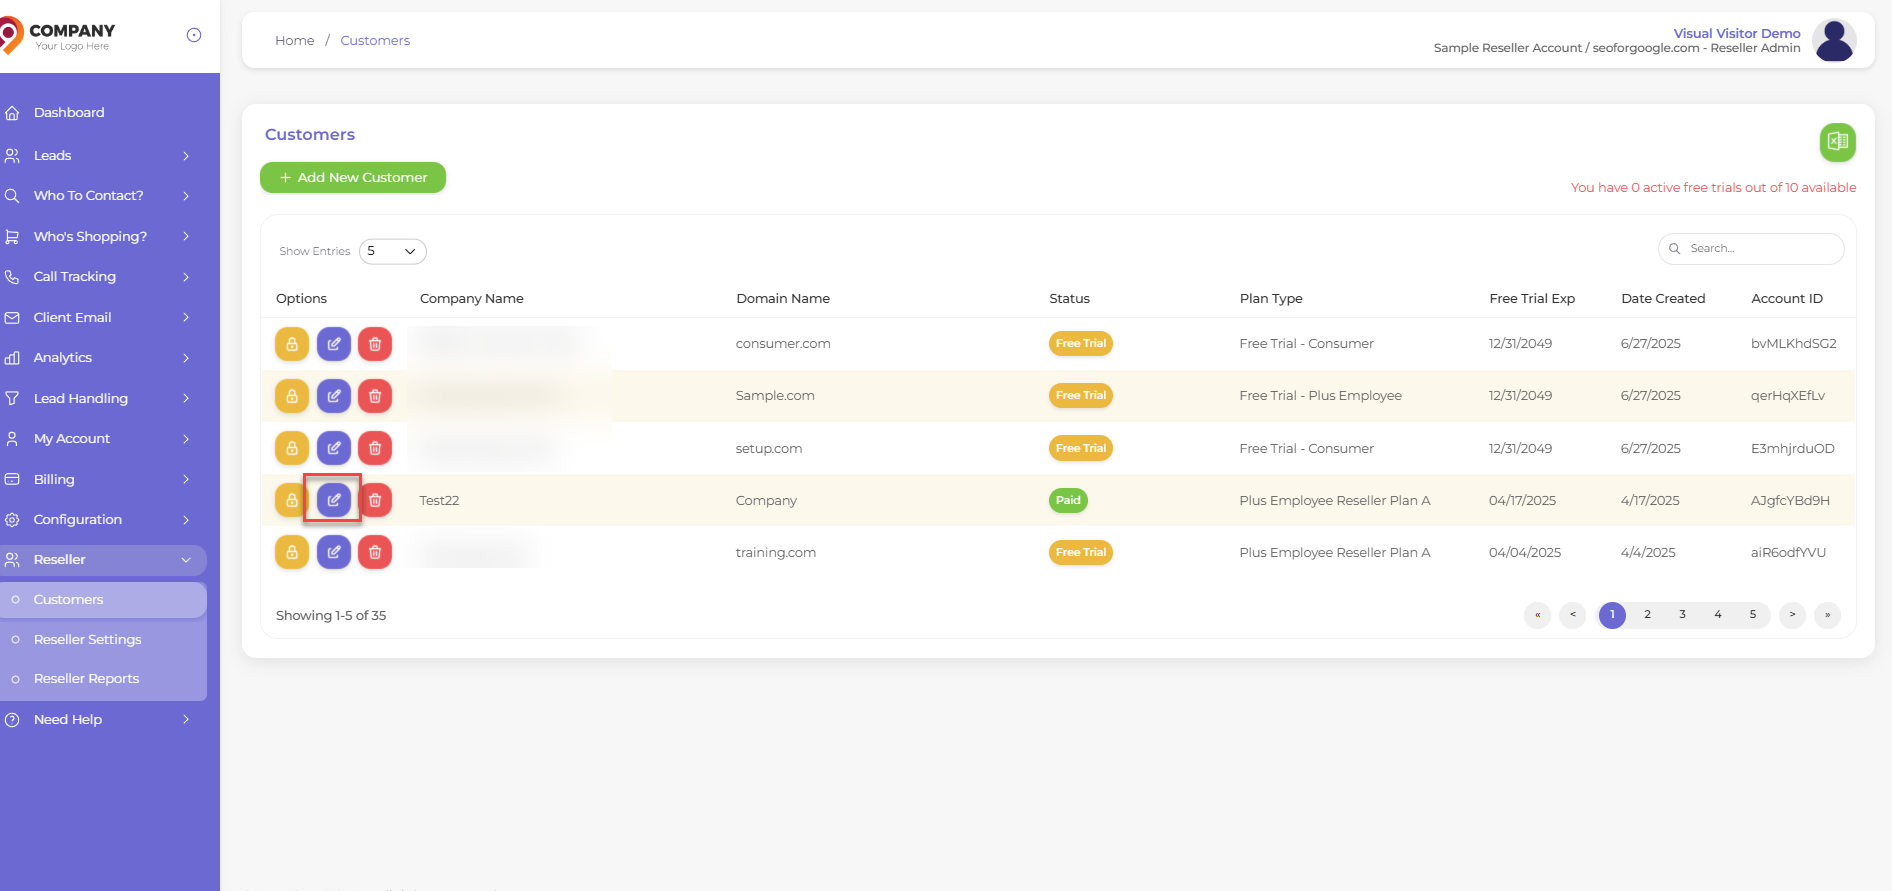Open Reseller Settings submenu item
This screenshot has height=891, width=1892.
(88, 639)
